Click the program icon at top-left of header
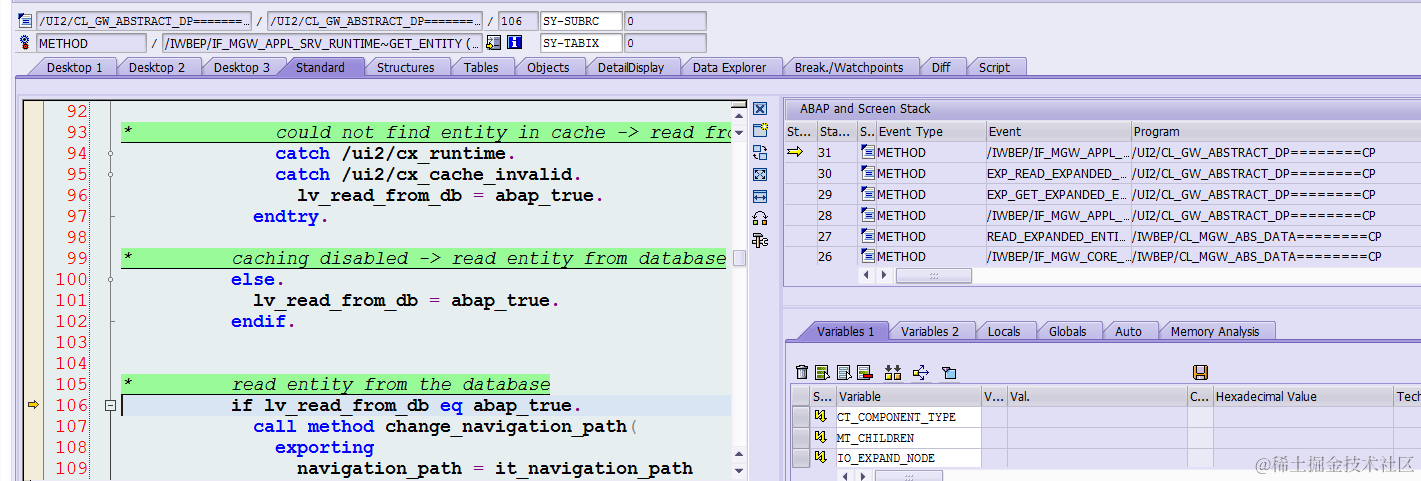 tap(26, 21)
